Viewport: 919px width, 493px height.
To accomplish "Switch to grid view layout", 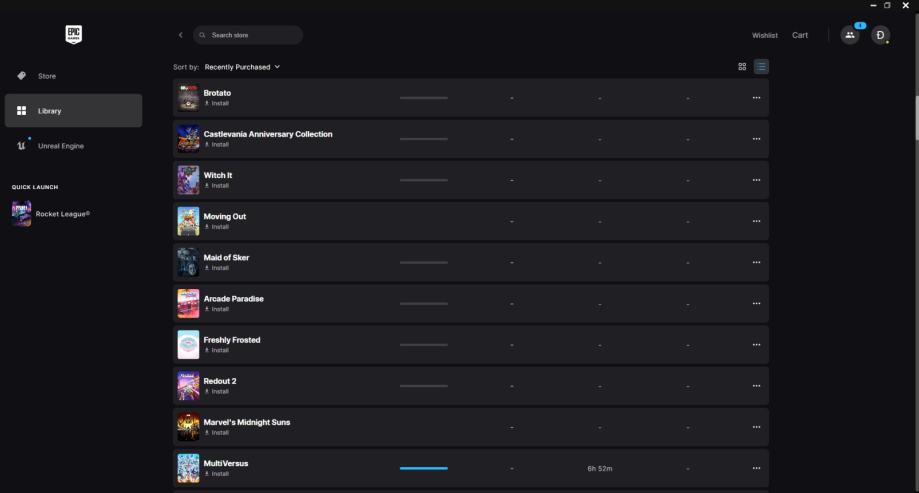I will tap(742, 67).
